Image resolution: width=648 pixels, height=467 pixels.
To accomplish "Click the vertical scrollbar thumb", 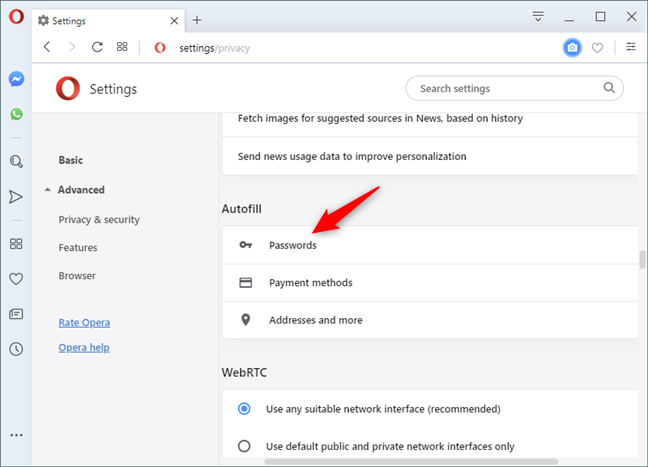I will pos(642,260).
